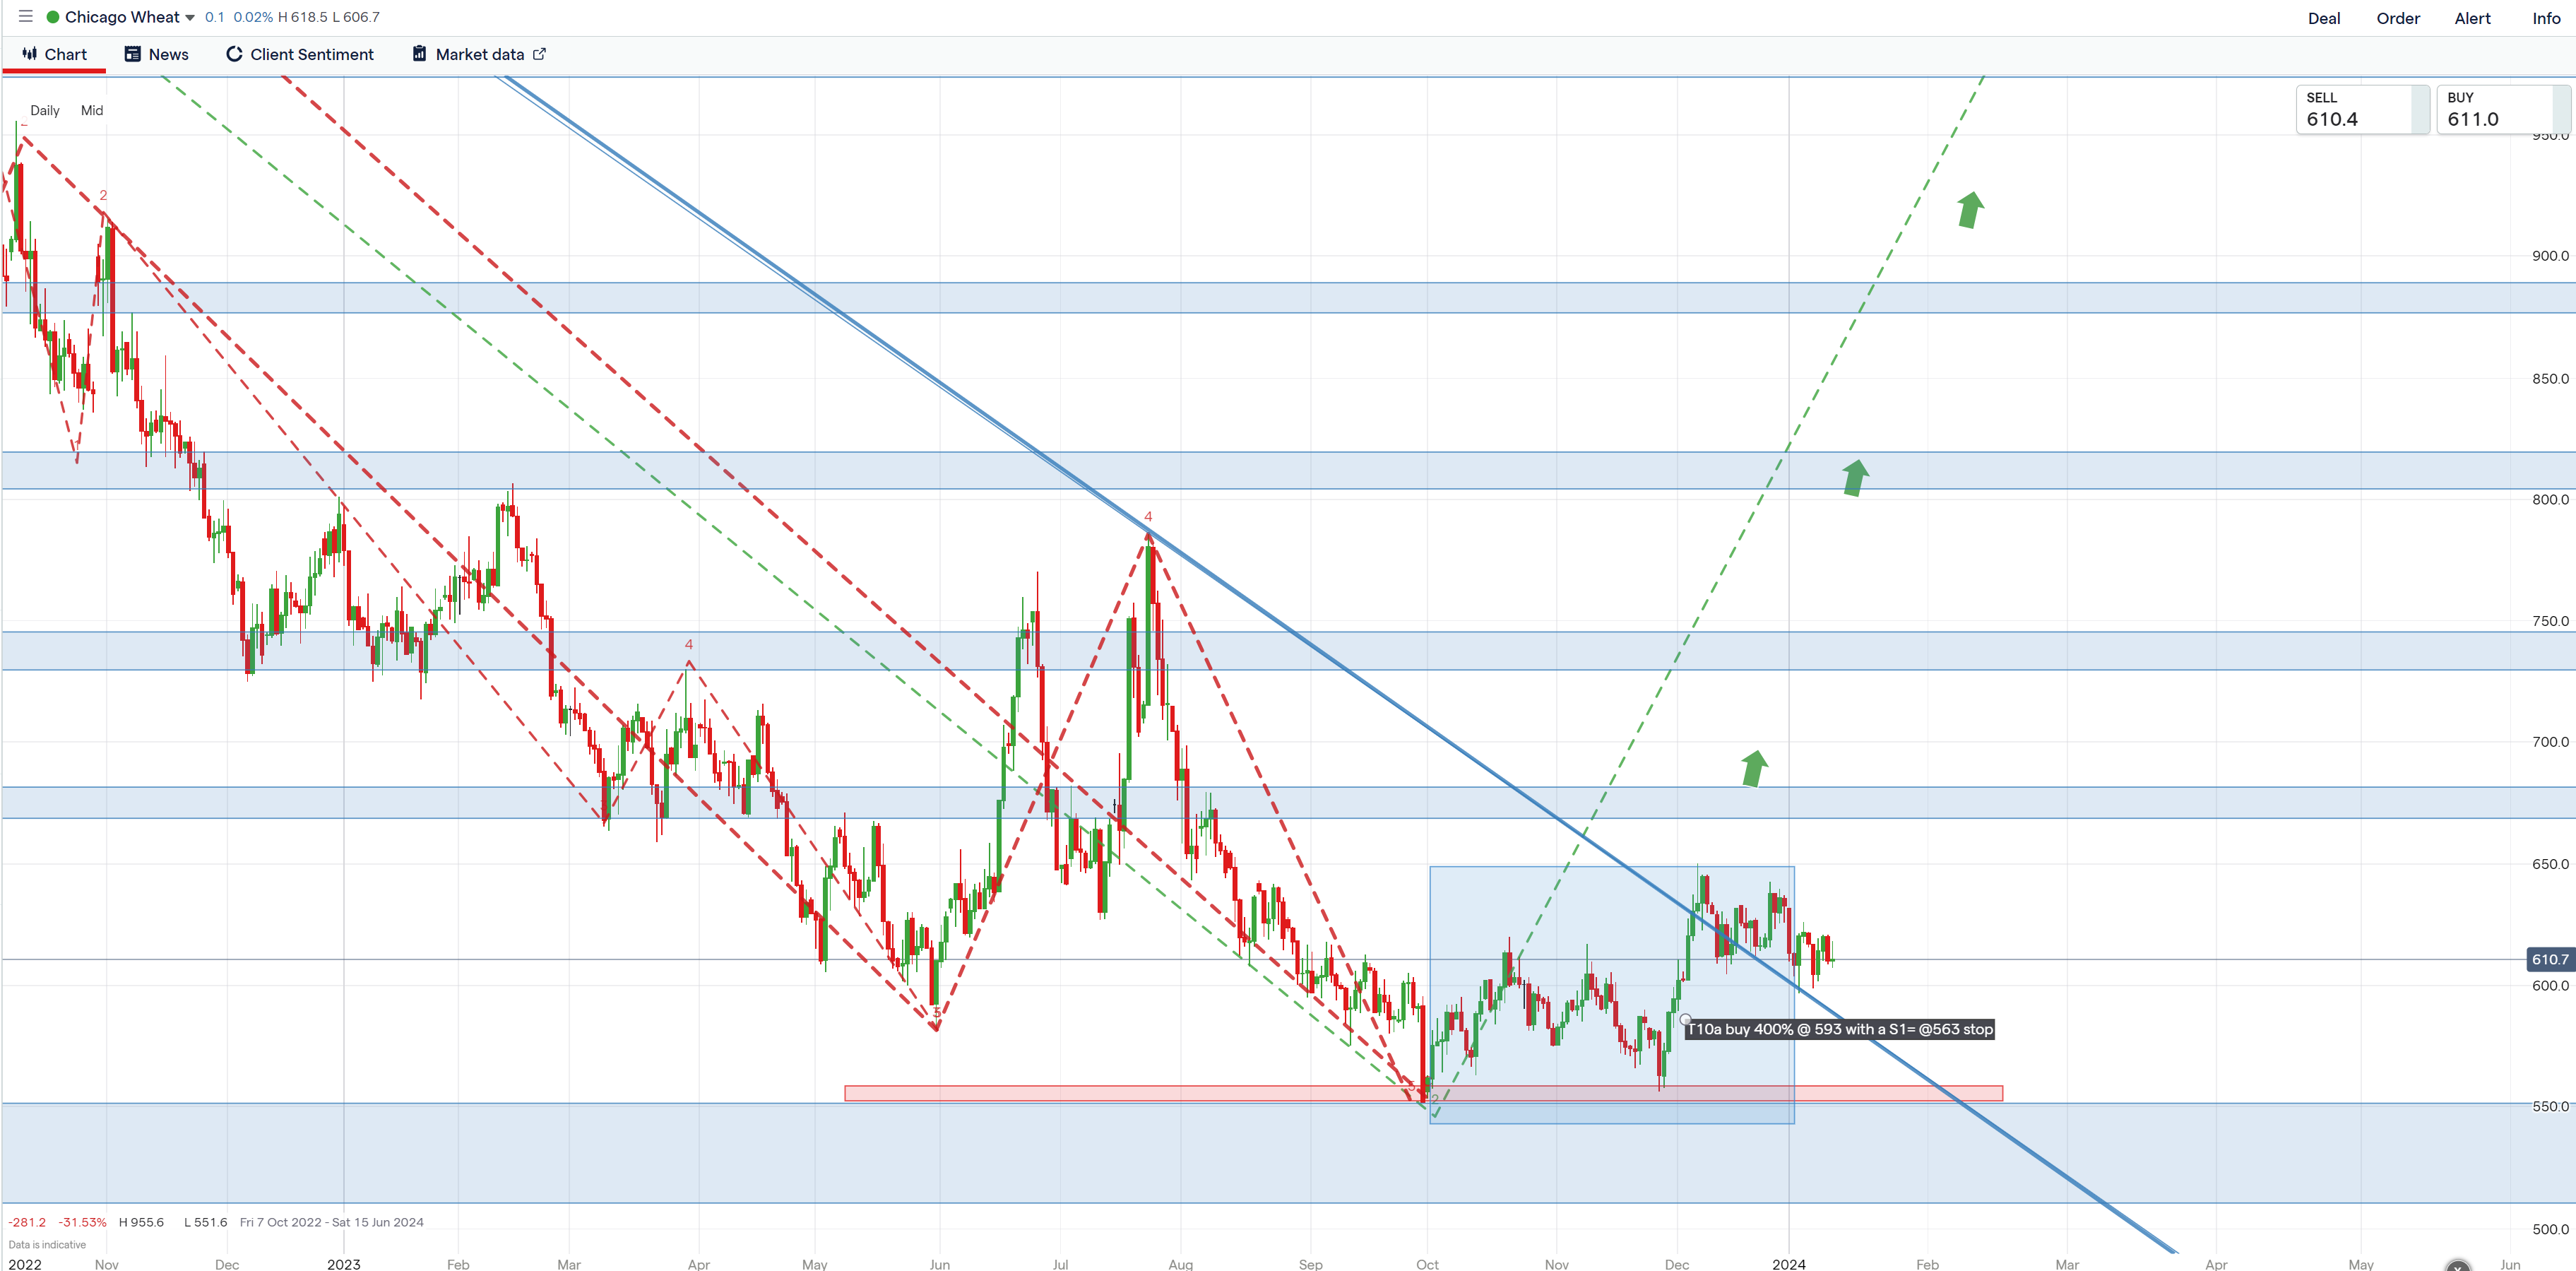Image resolution: width=2576 pixels, height=1271 pixels.
Task: Click the Client Sentiment circular icon
Action: tap(234, 54)
